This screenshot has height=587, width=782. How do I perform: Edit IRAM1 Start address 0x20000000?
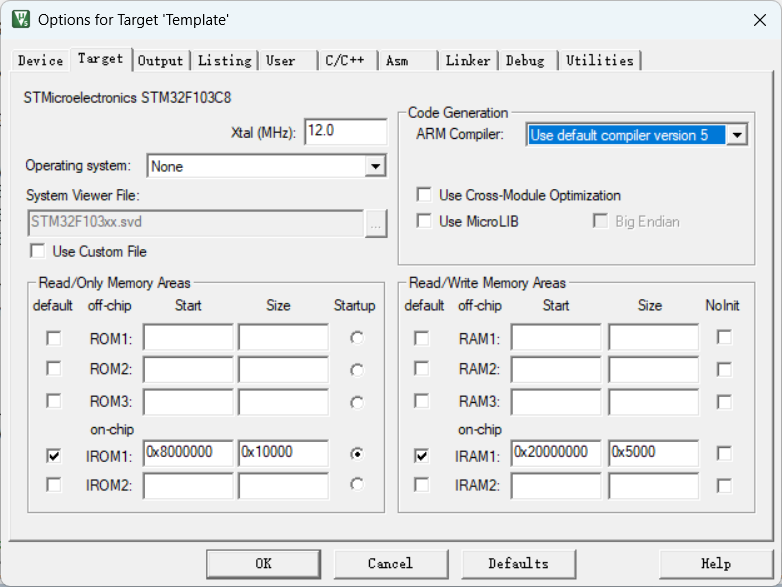click(x=556, y=453)
